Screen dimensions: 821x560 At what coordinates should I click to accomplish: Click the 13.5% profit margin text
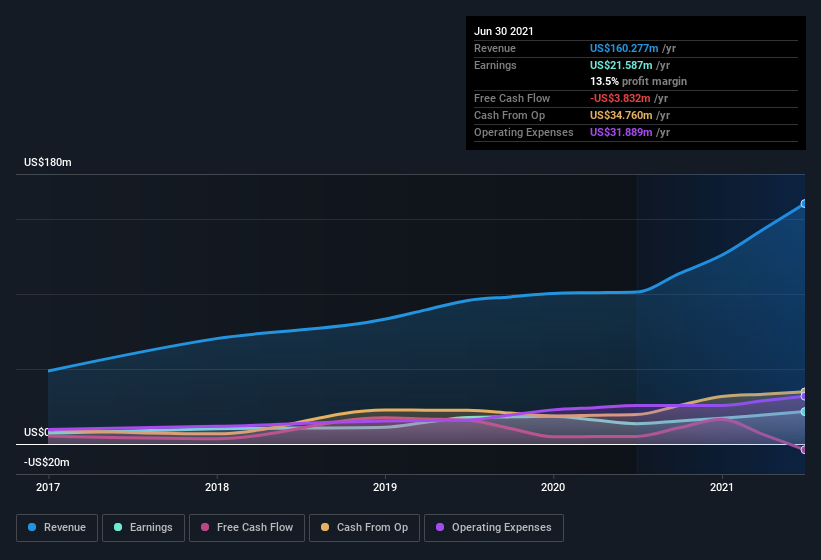tap(638, 82)
